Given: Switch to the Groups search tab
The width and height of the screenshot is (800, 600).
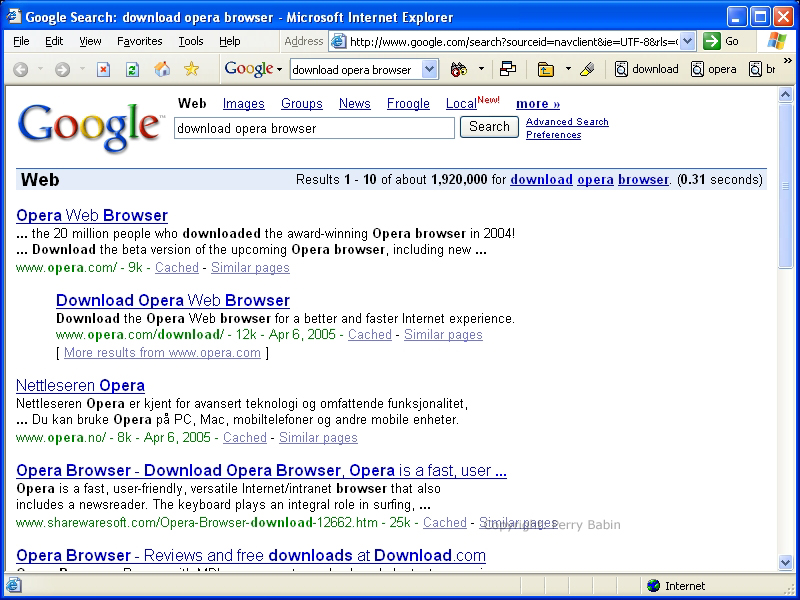Looking at the screenshot, I should coord(302,104).
